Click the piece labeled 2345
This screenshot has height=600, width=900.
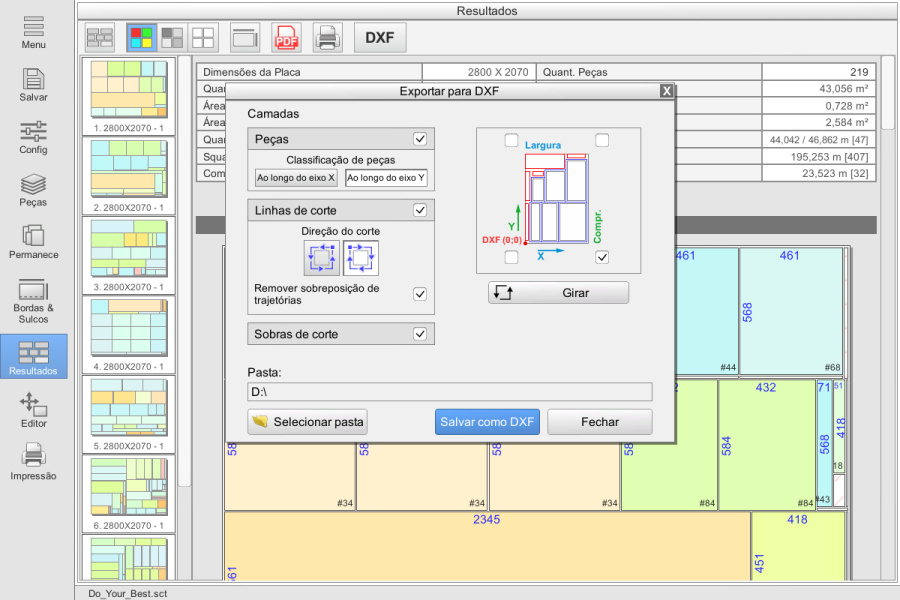[487, 545]
